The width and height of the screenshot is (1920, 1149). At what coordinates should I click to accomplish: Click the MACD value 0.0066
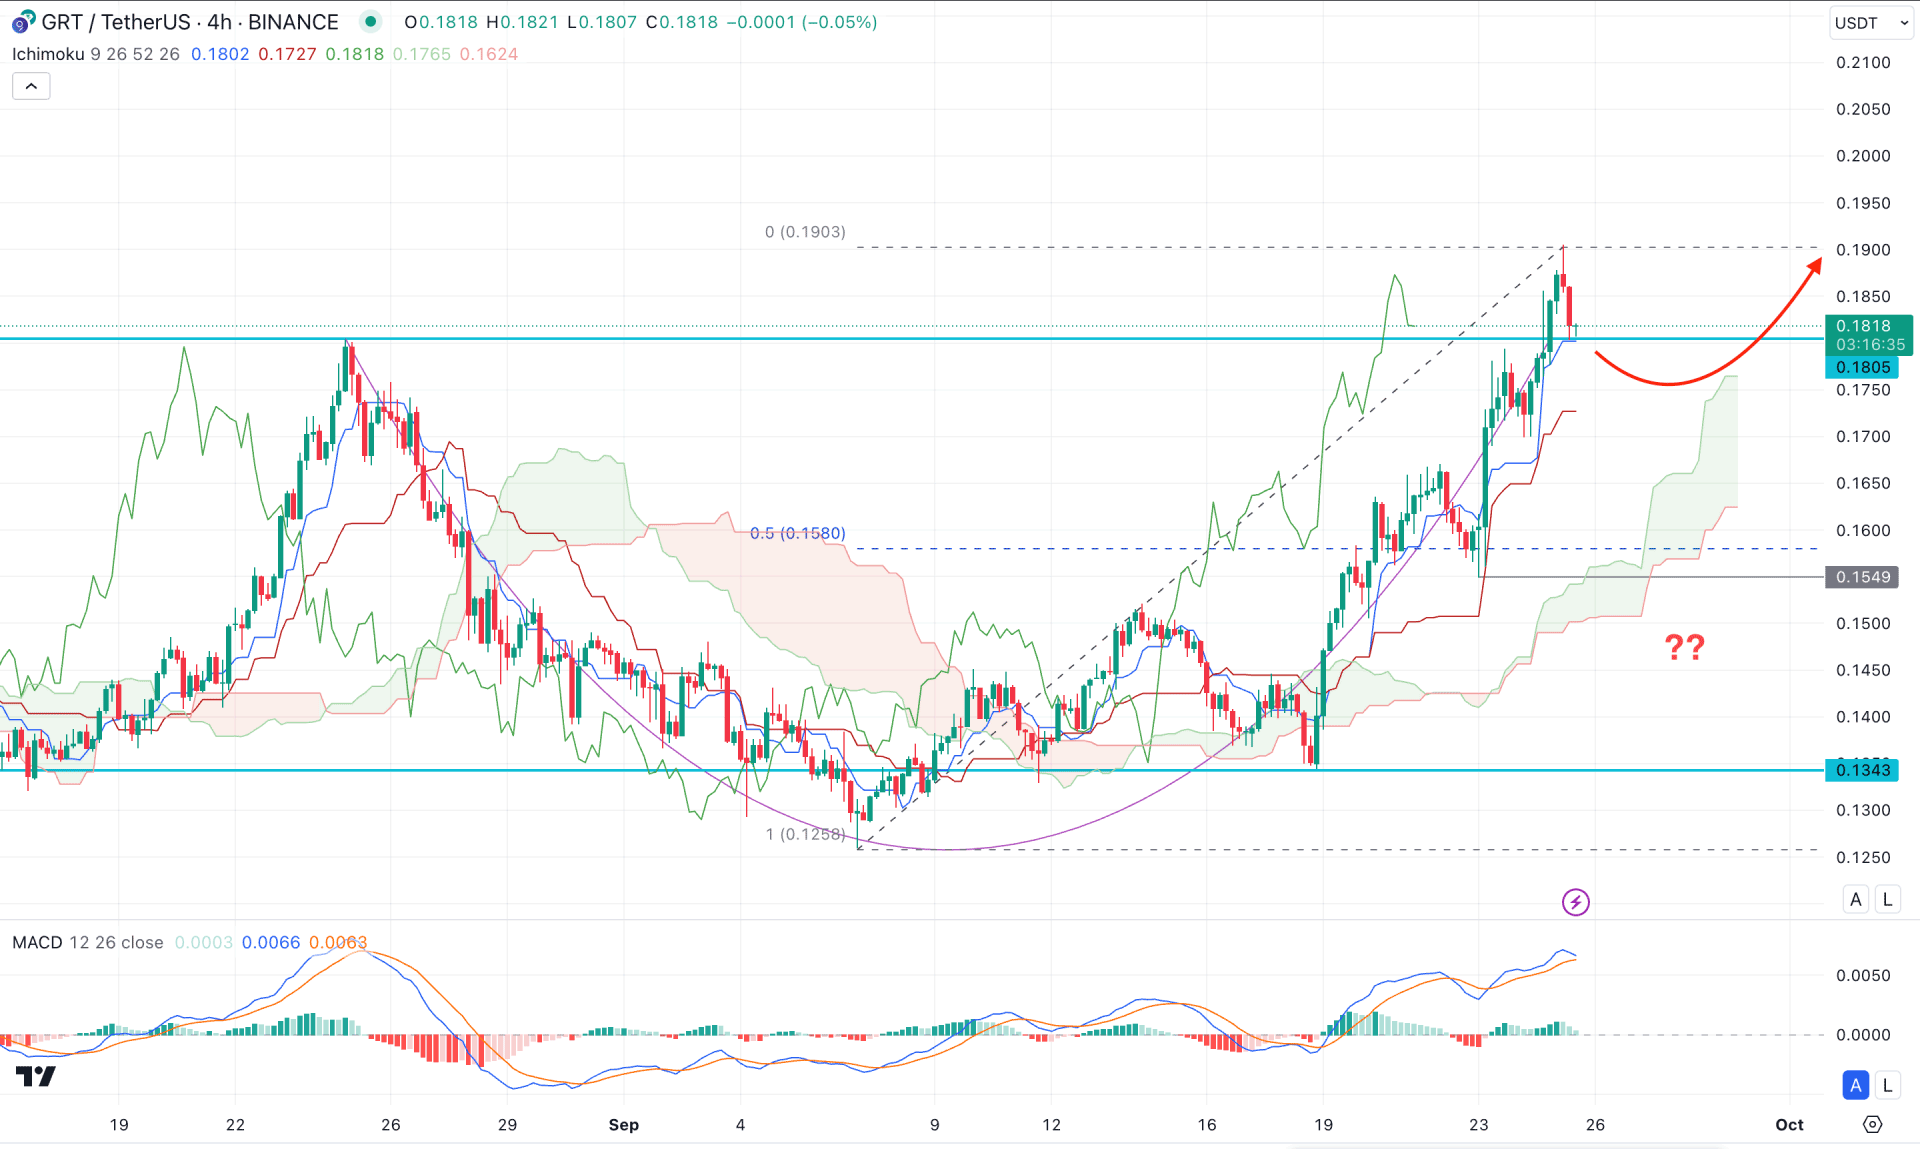coord(271,942)
